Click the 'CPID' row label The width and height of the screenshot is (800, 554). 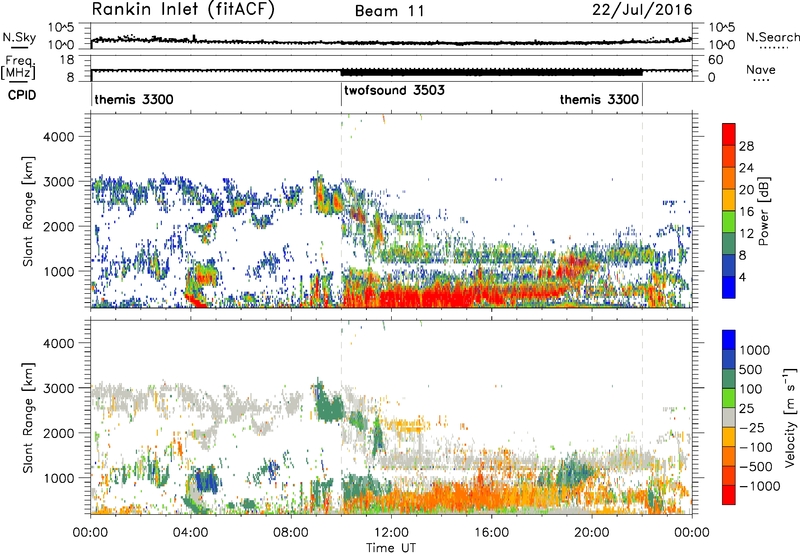[x=22, y=95]
